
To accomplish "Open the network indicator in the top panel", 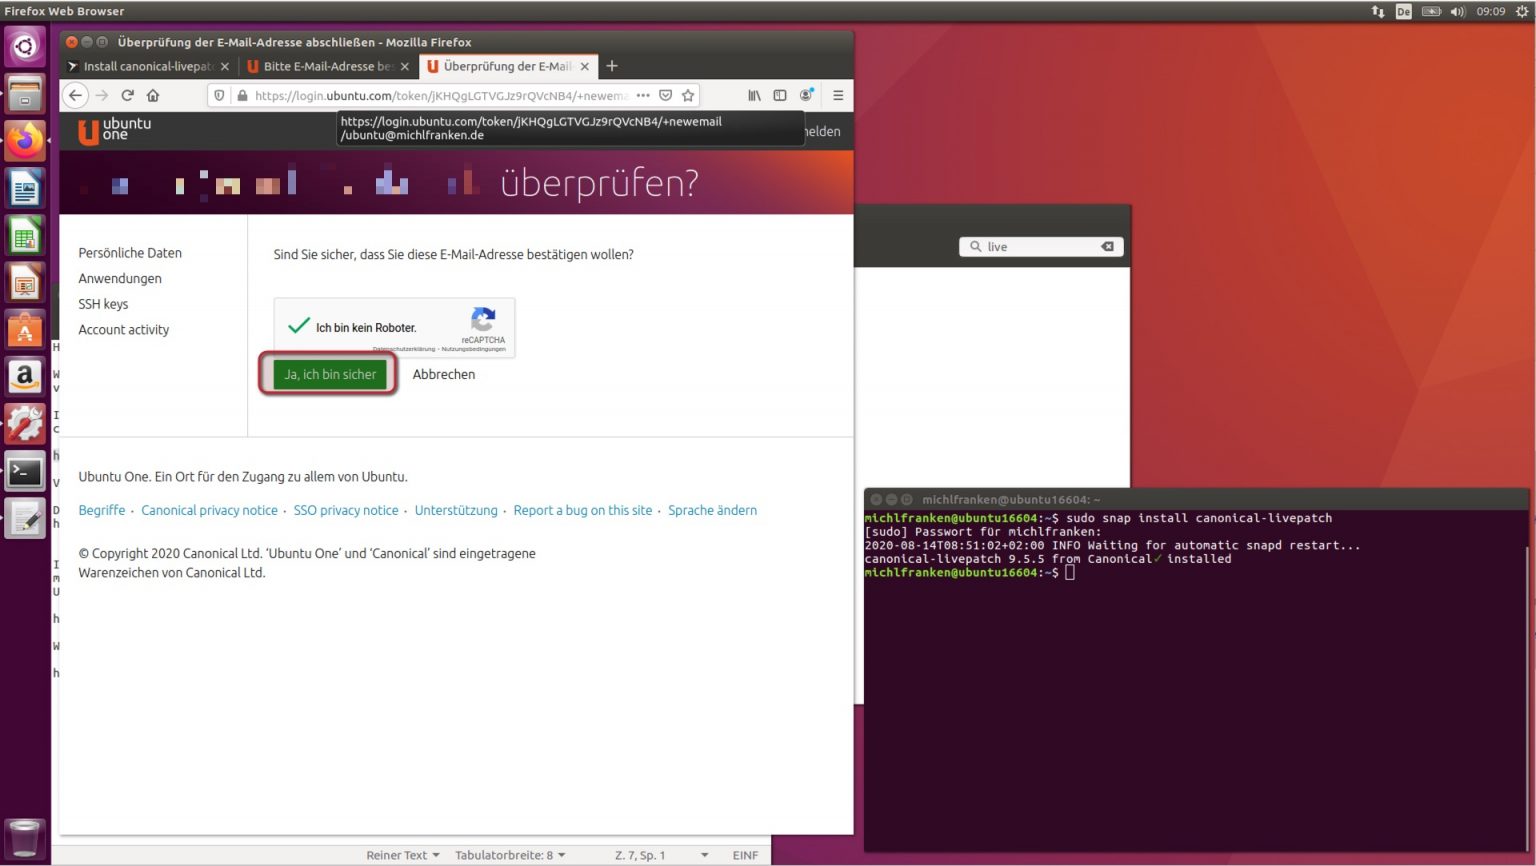I will (x=1377, y=11).
